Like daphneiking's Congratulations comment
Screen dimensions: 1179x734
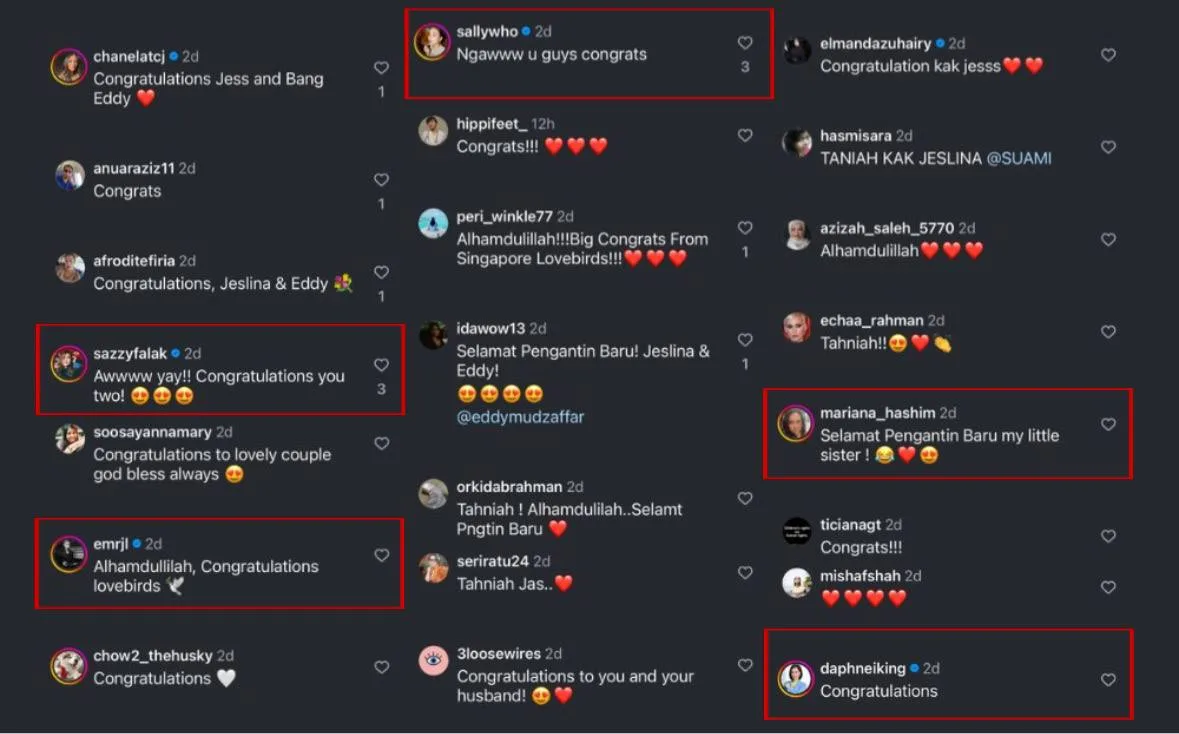coord(1108,680)
